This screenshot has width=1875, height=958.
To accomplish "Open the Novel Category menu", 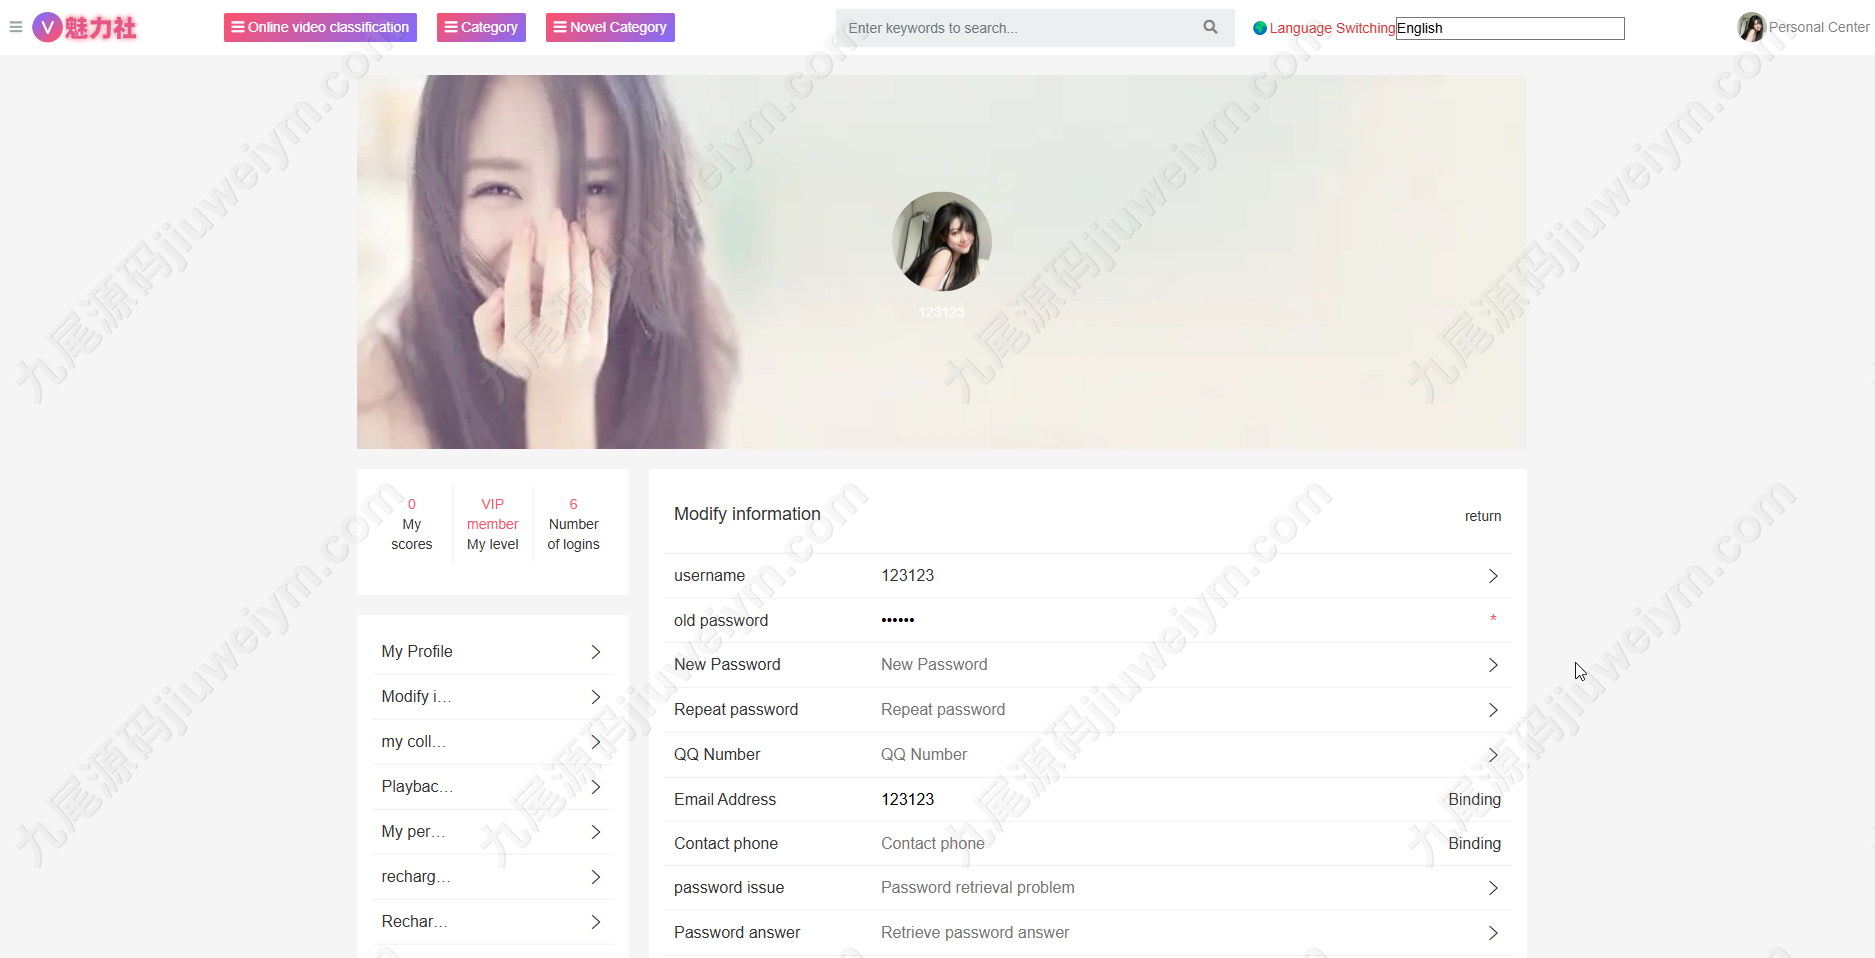I will [610, 27].
